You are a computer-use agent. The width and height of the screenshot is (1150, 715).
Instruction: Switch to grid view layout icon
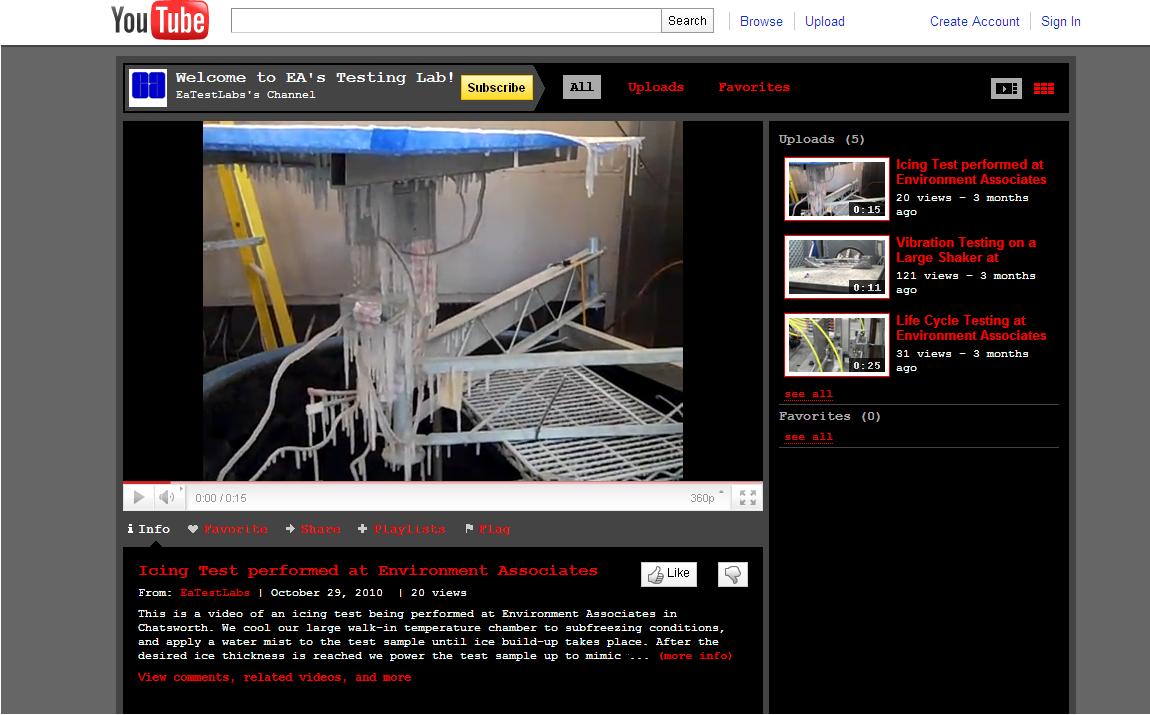click(1043, 88)
